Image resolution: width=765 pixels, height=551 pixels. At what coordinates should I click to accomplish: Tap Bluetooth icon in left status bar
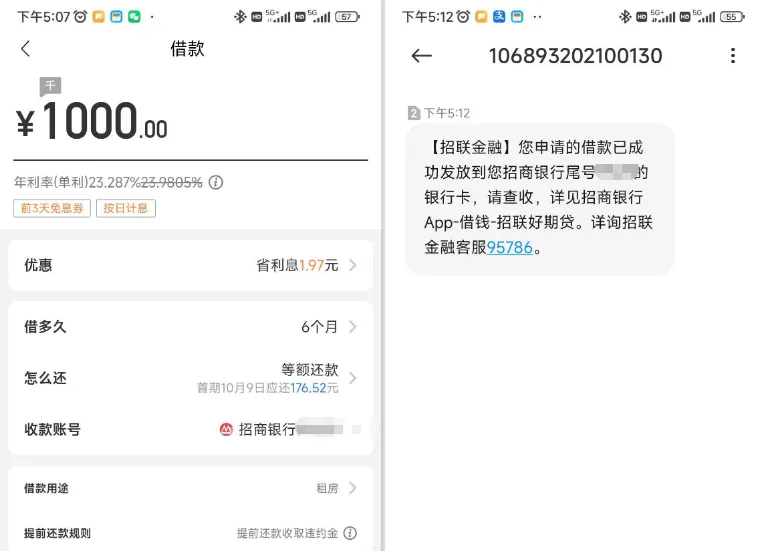coord(240,17)
